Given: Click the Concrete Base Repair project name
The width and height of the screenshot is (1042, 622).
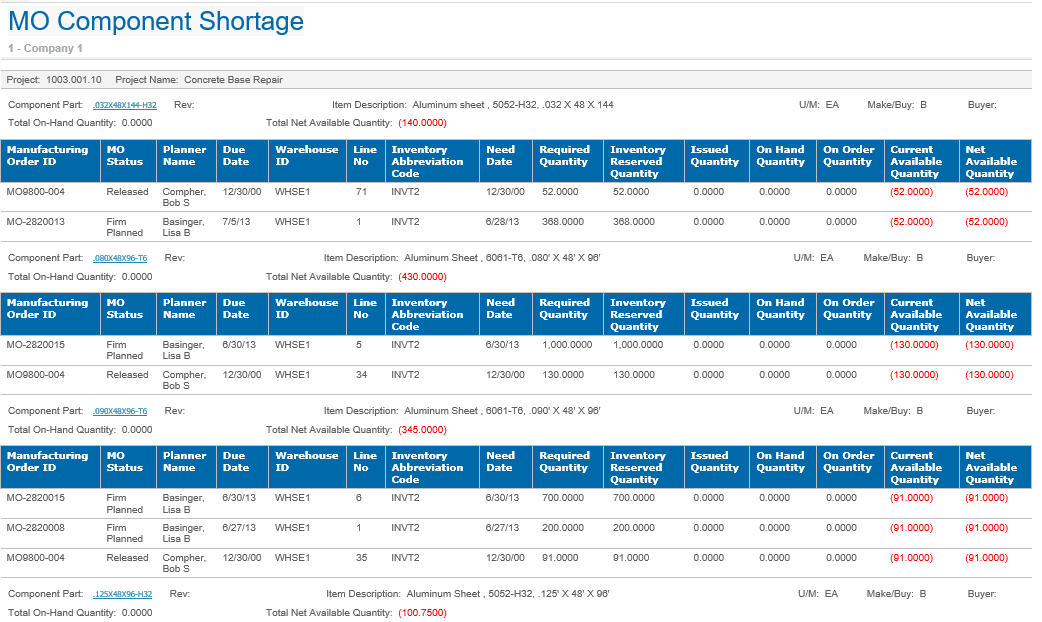Looking at the screenshot, I should click(233, 80).
